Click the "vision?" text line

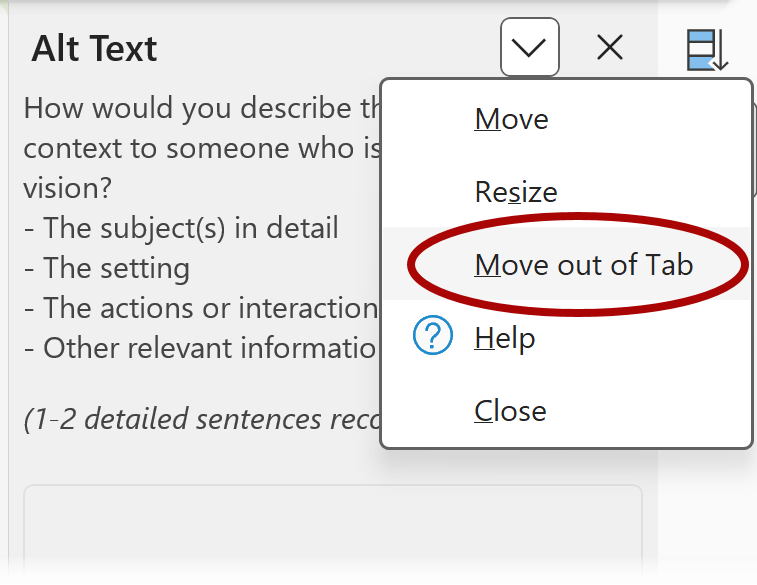click(66, 188)
